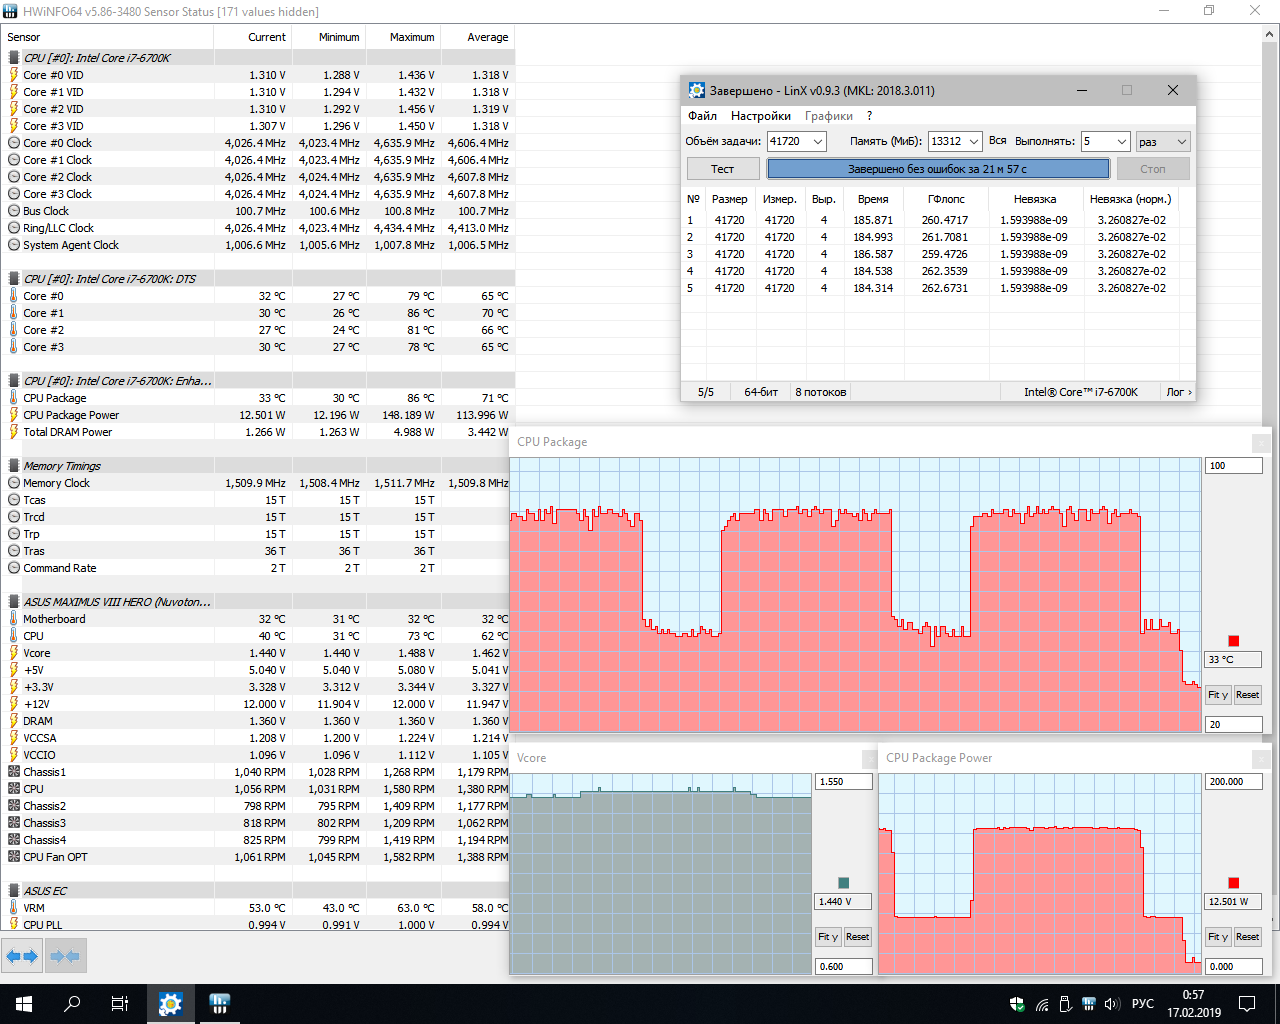Click the Время column header in LinX
The image size is (1280, 1024).
[x=873, y=199]
